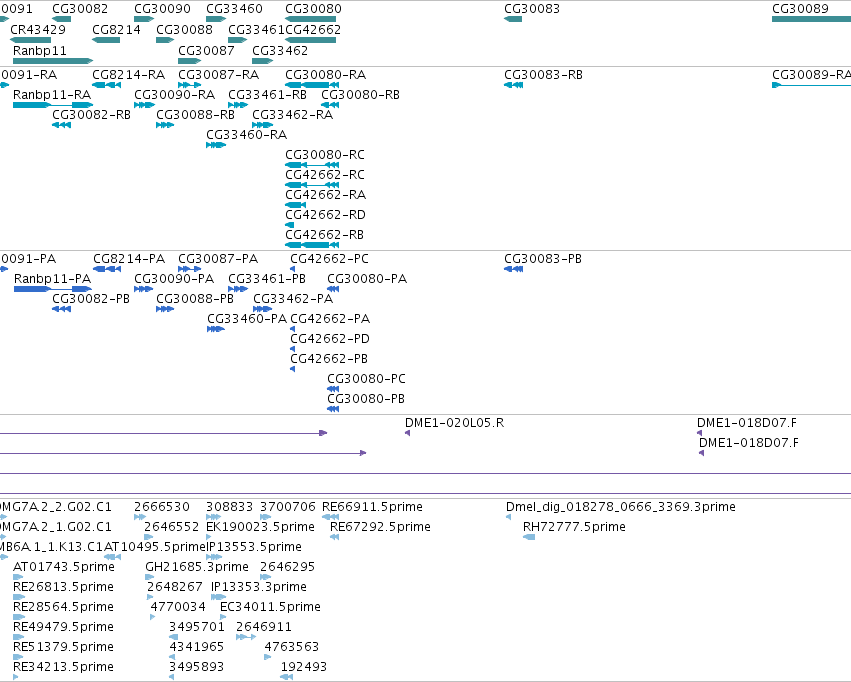This screenshot has width=851, height=682.
Task: Select feature 4341965
Action: [196, 647]
